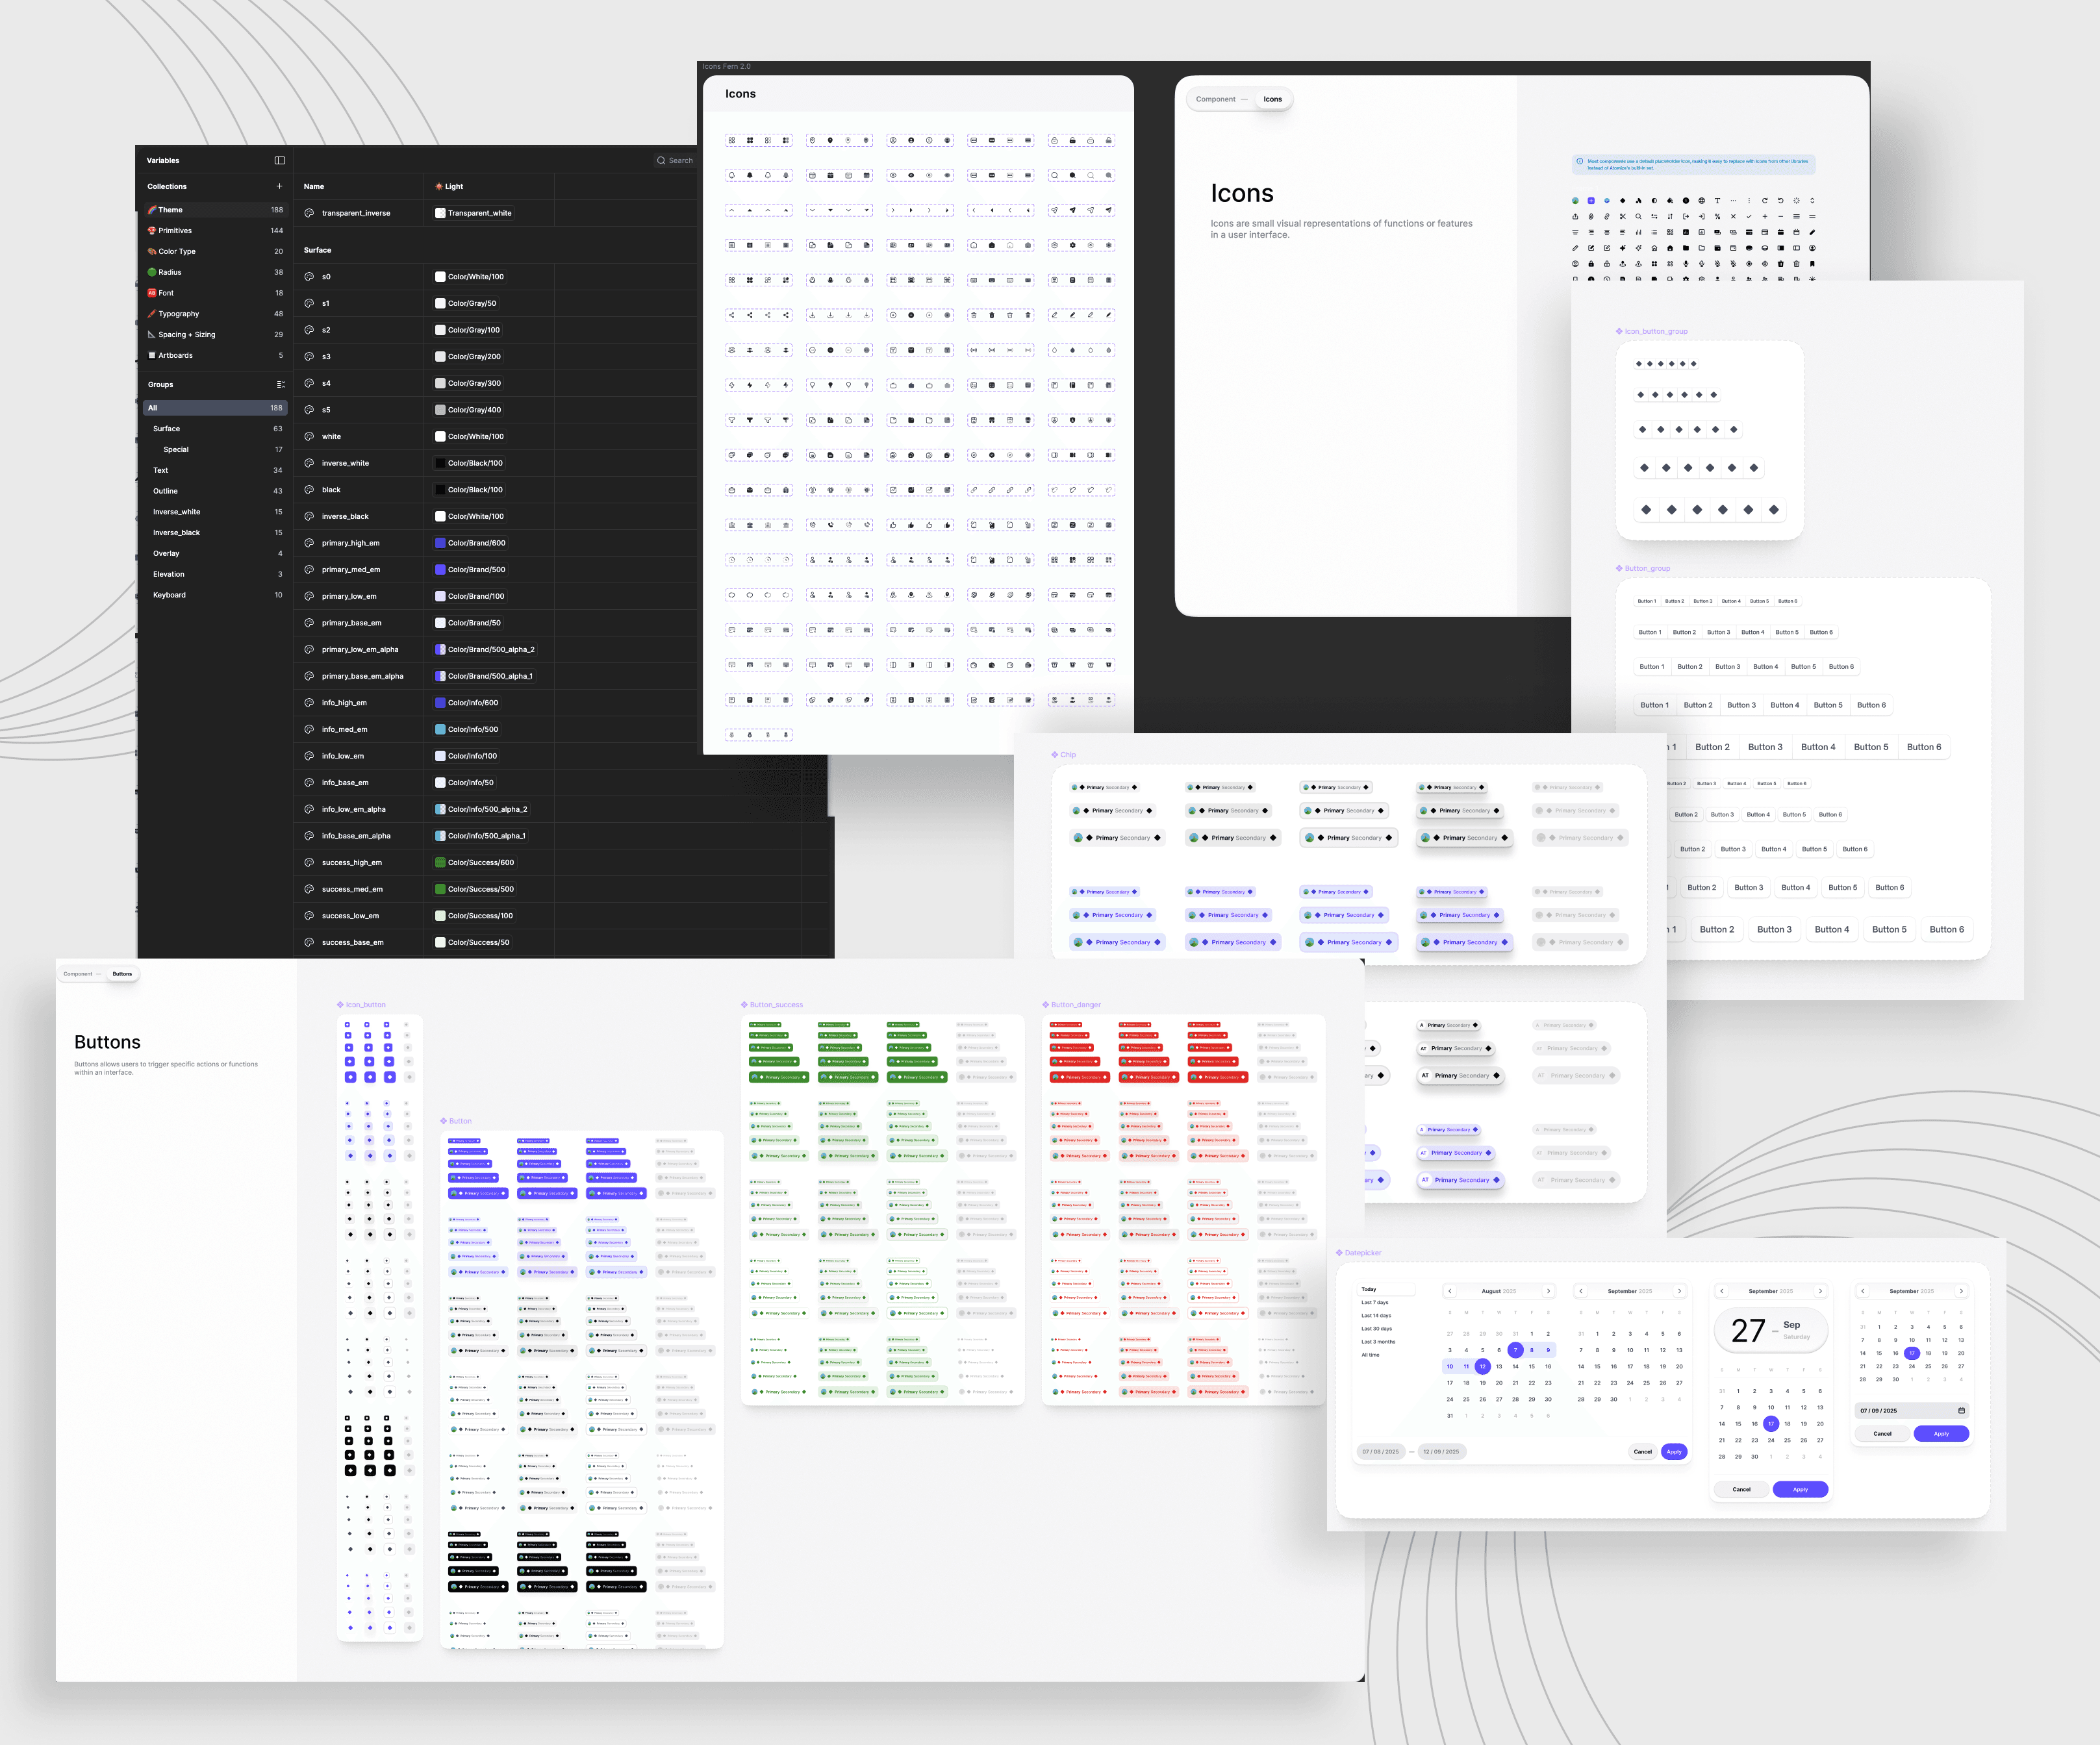
Task: Select the Primitives collection
Action: [x=175, y=231]
